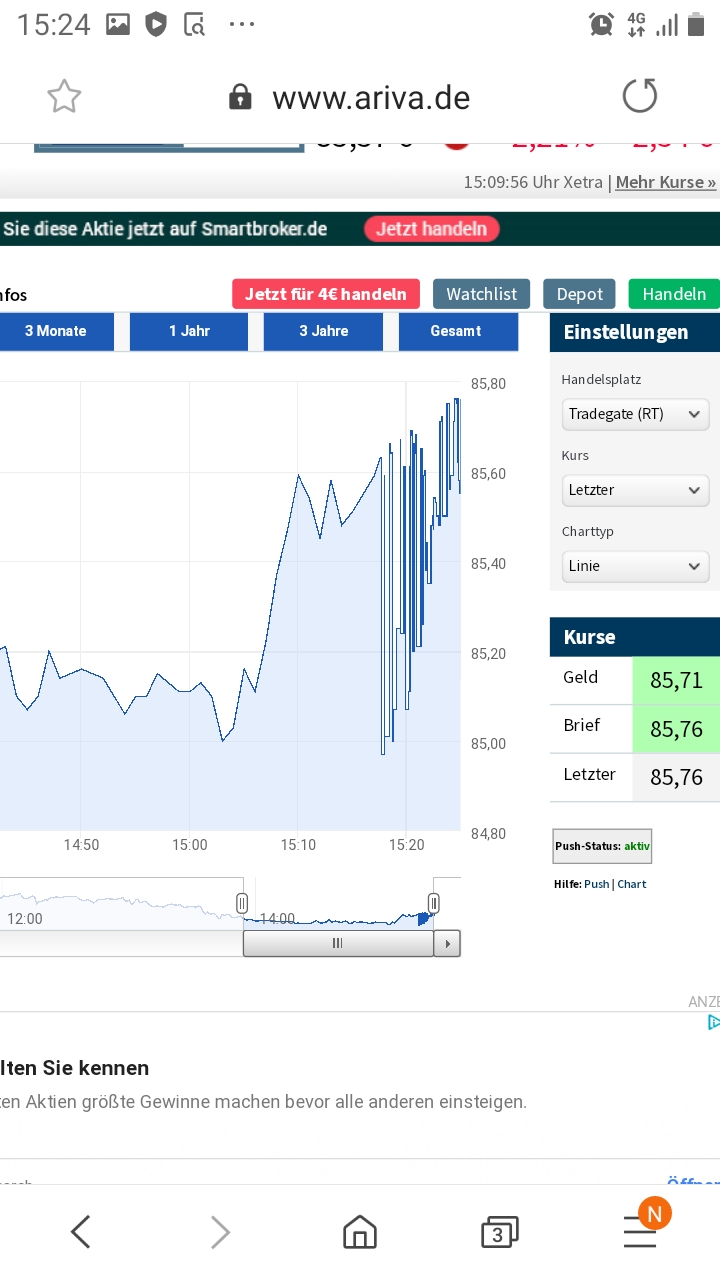The width and height of the screenshot is (720, 1280).
Task: Add the stock to the Watchlist
Action: (x=481, y=294)
